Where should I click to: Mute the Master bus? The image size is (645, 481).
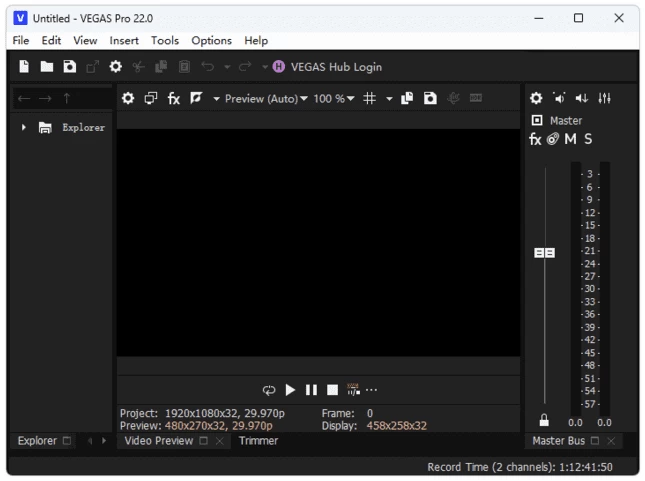coord(570,139)
